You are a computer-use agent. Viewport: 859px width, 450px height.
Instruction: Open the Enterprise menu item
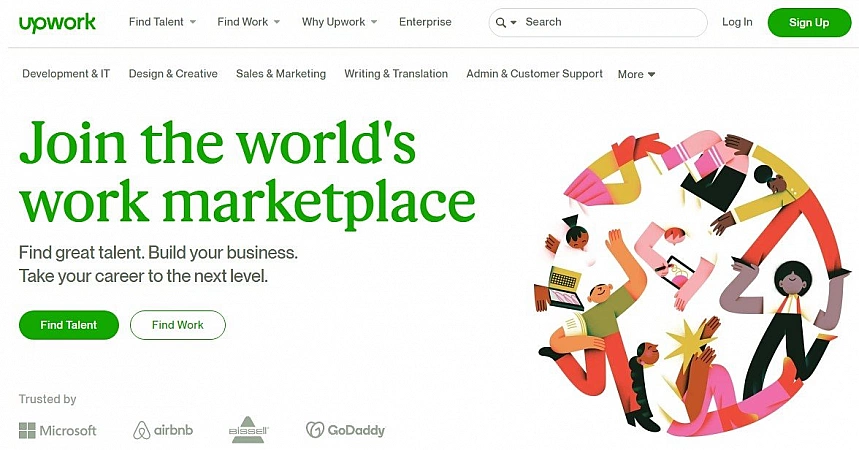[425, 22]
